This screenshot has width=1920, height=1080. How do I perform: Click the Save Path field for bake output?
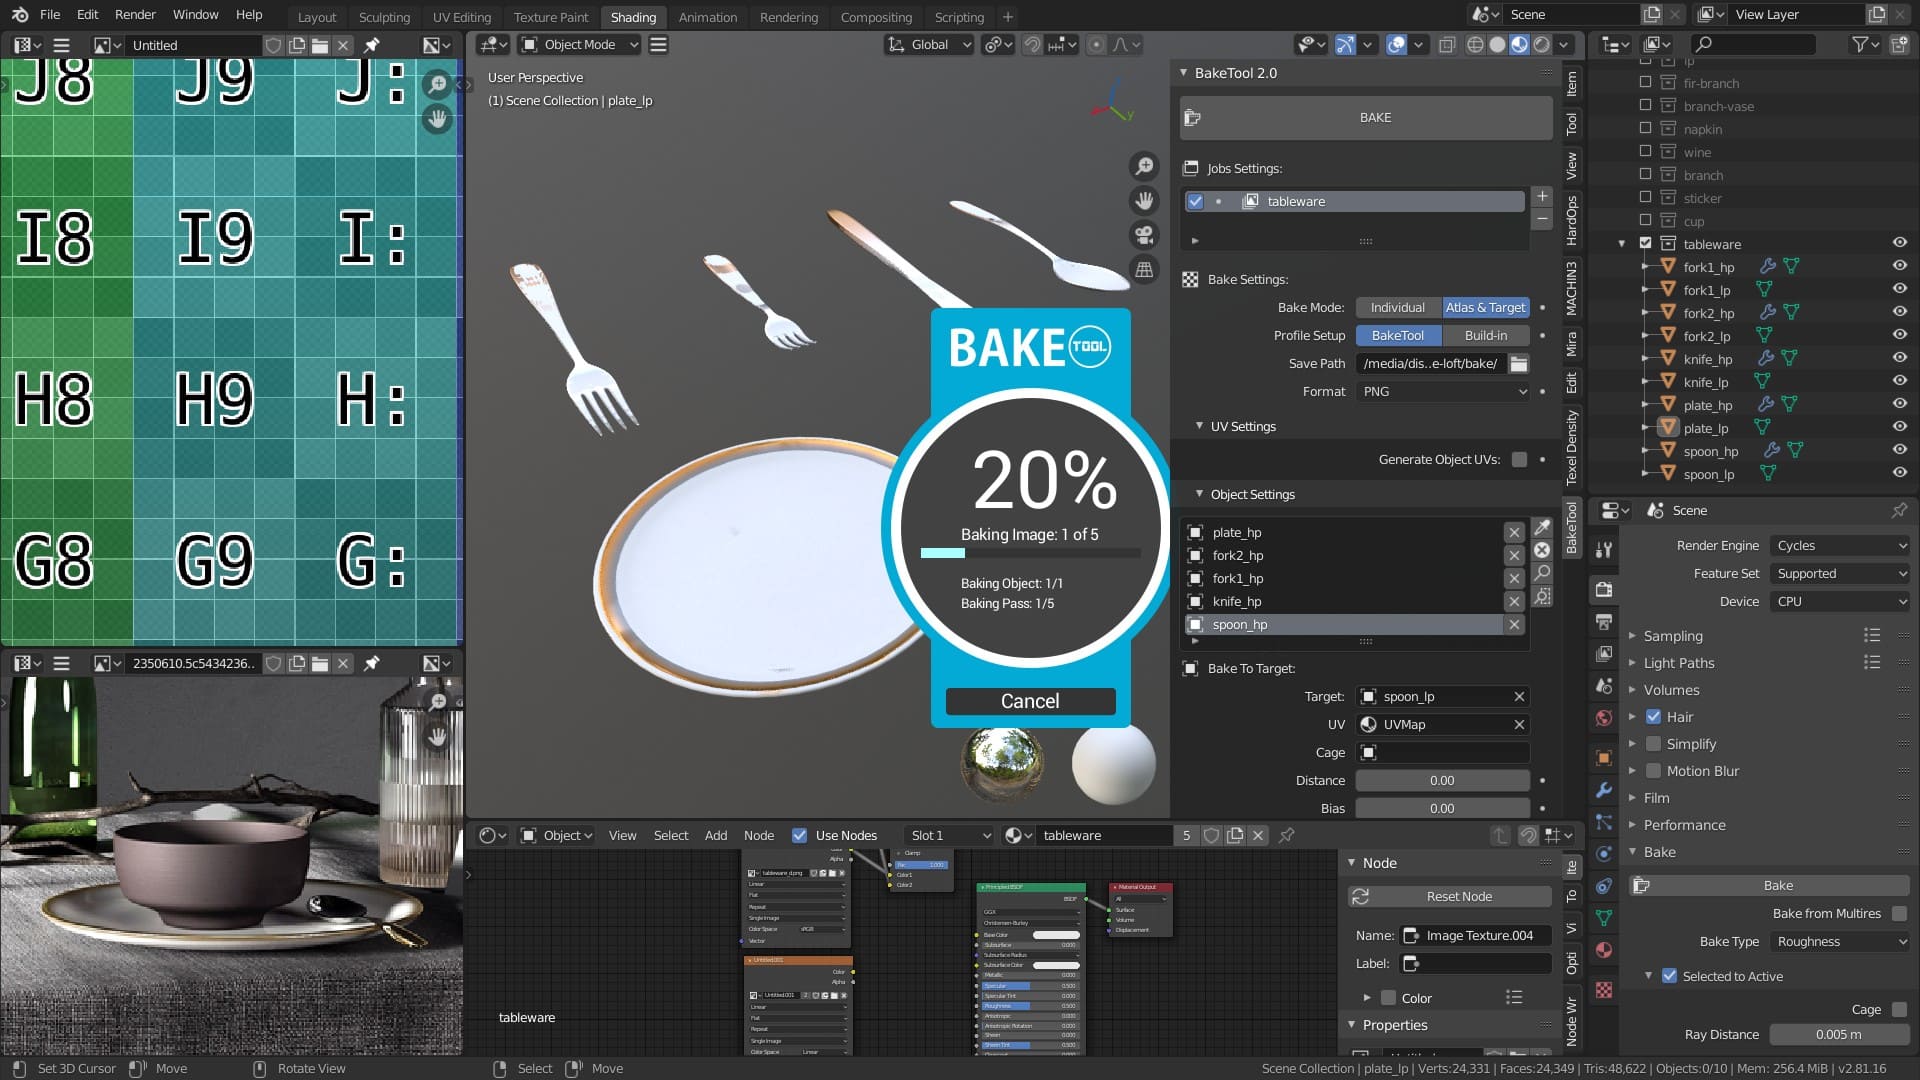(x=1430, y=363)
